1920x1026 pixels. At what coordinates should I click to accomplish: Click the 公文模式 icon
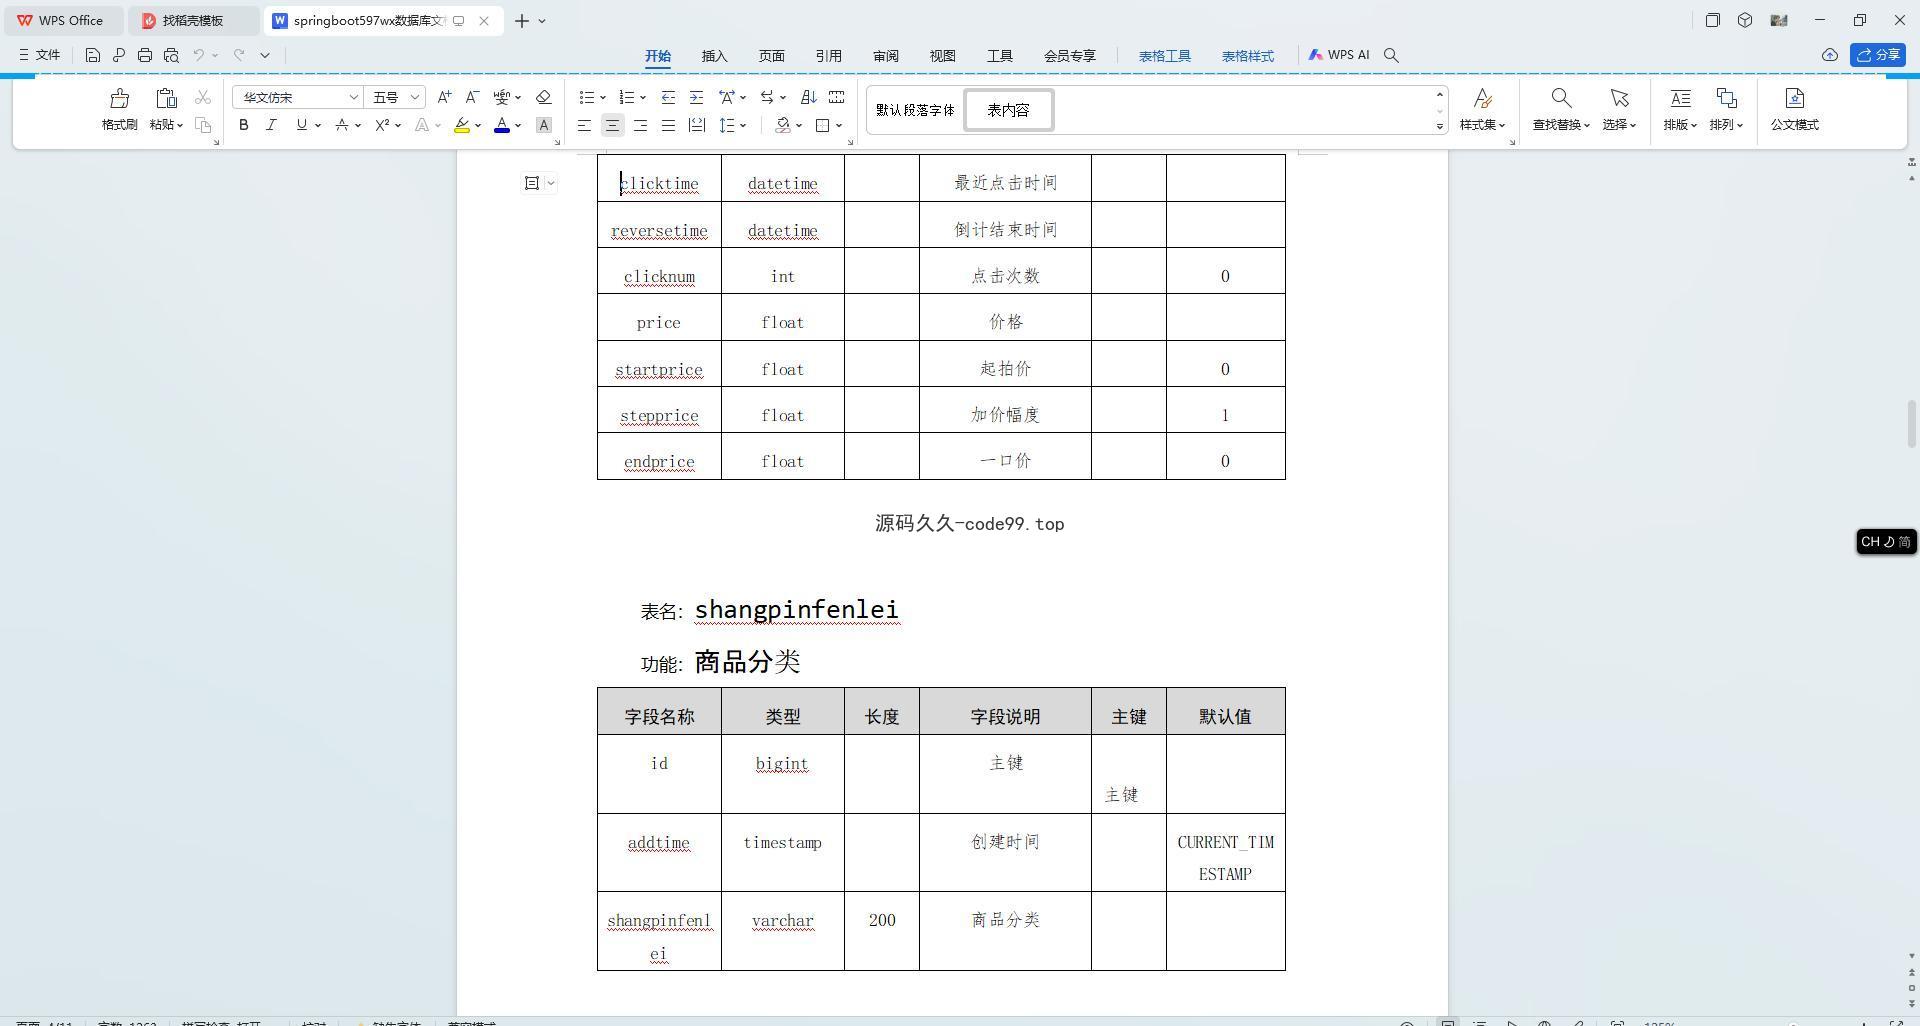pyautogui.click(x=1794, y=98)
